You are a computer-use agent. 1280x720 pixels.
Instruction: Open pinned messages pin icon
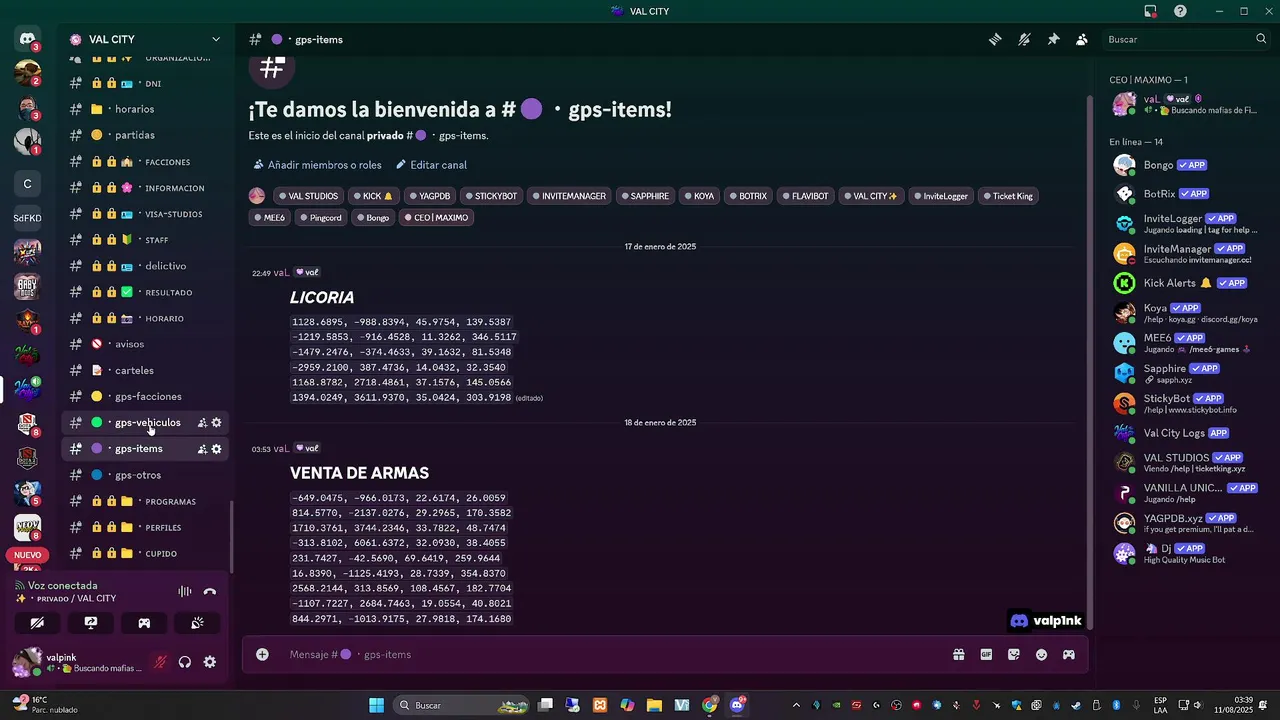(1053, 39)
